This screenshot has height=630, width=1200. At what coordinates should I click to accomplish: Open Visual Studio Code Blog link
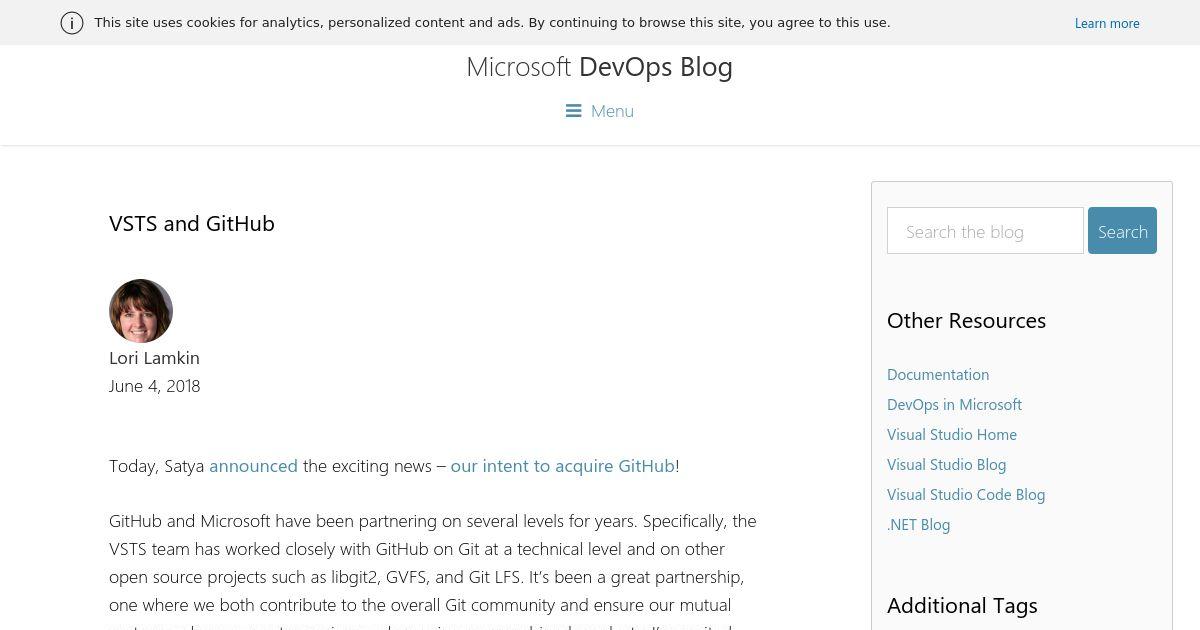coord(965,495)
